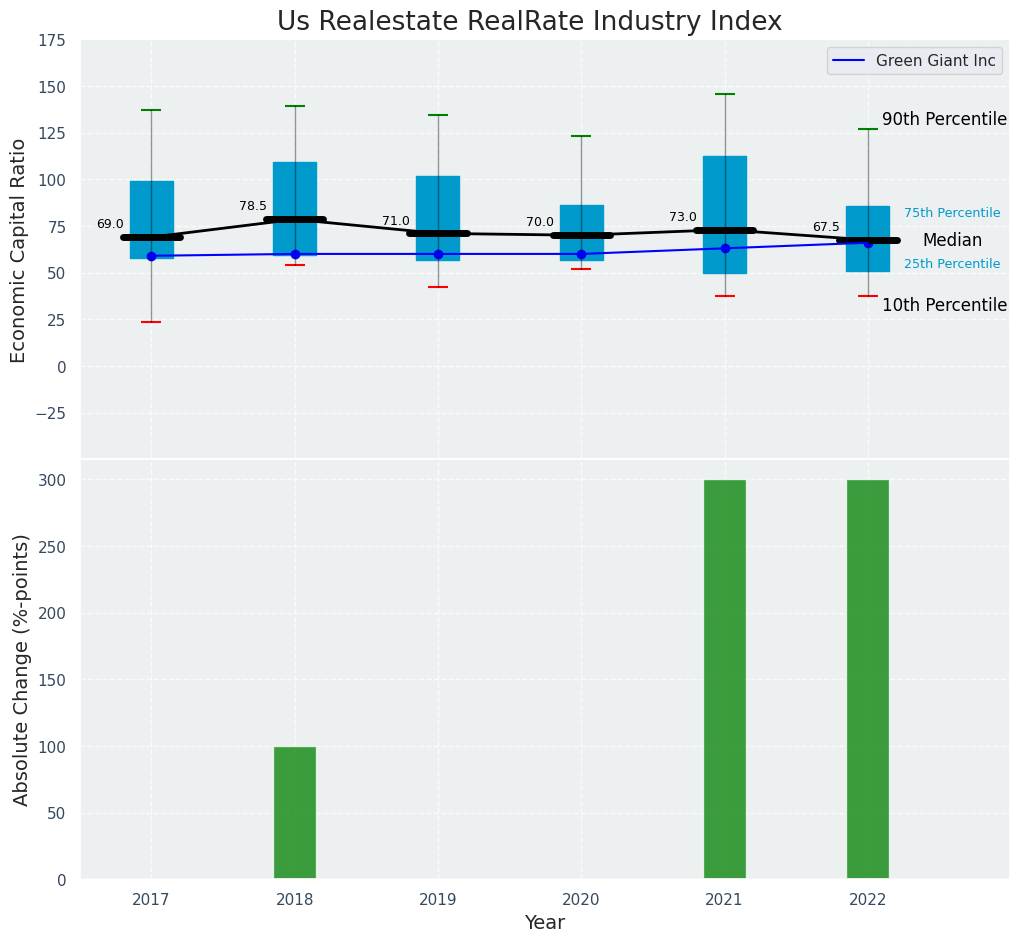Click the Green Giant Inc legend entry
Screen dimensions: 1019x942
click(x=935, y=61)
